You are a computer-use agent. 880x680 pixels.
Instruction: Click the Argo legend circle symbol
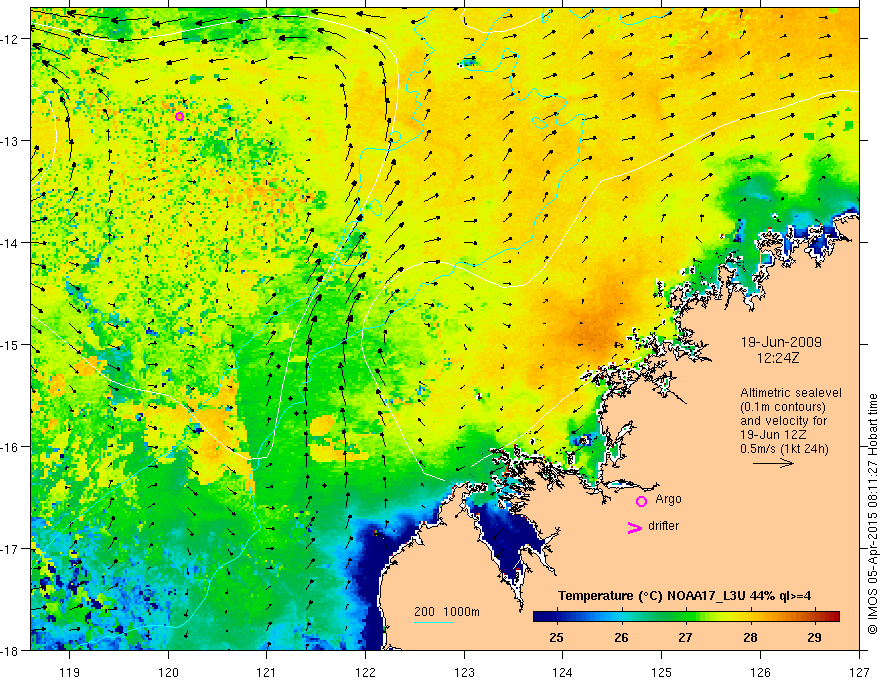641,501
